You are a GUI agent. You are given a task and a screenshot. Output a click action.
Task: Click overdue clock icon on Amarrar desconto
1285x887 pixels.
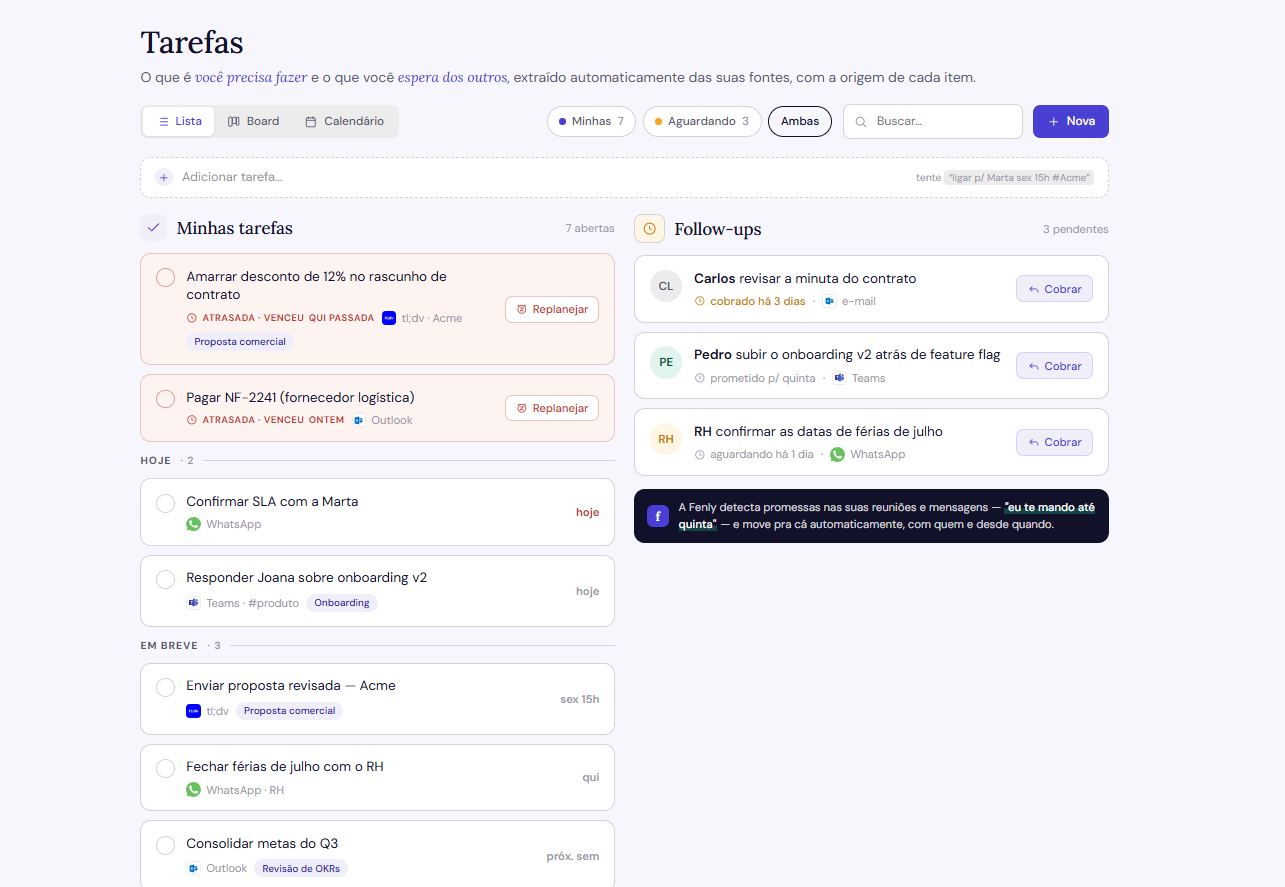(x=192, y=318)
